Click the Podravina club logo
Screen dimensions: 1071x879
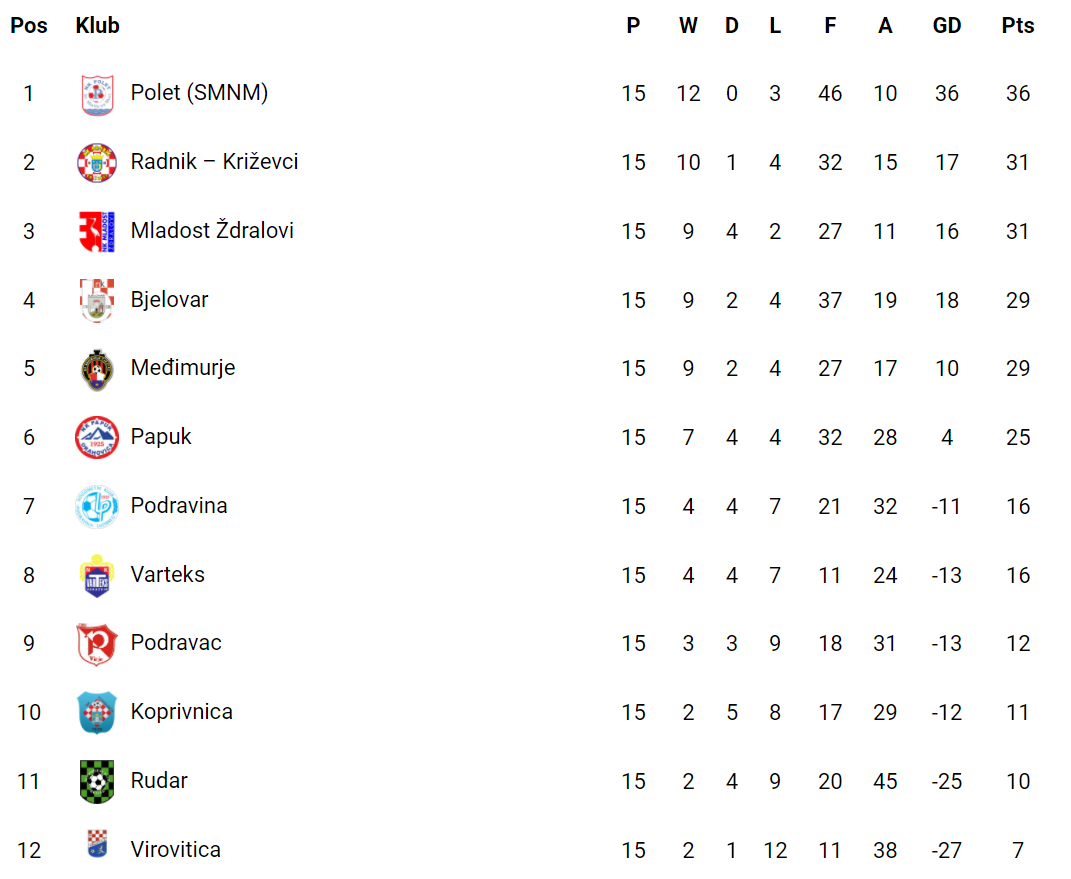[x=97, y=506]
